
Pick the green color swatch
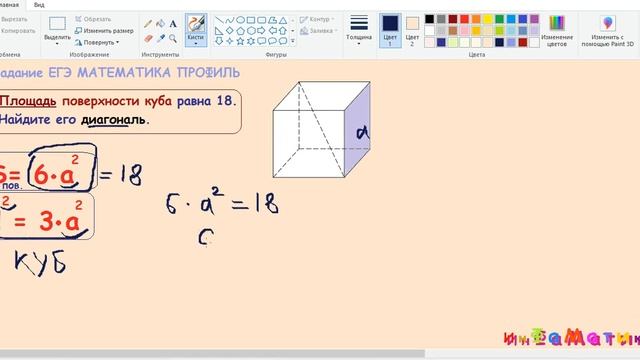(500, 19)
